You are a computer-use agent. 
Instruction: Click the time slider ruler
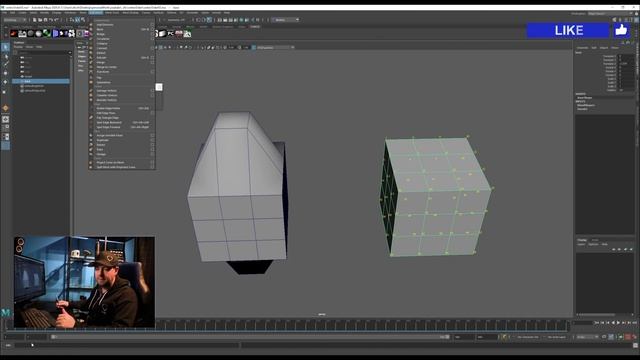286,325
